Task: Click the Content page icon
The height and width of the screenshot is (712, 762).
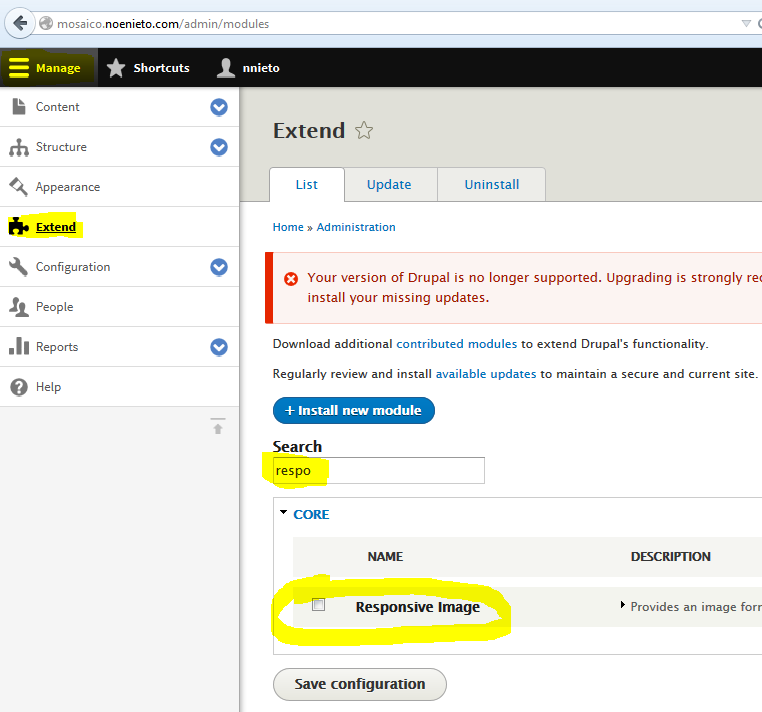Action: 18,106
